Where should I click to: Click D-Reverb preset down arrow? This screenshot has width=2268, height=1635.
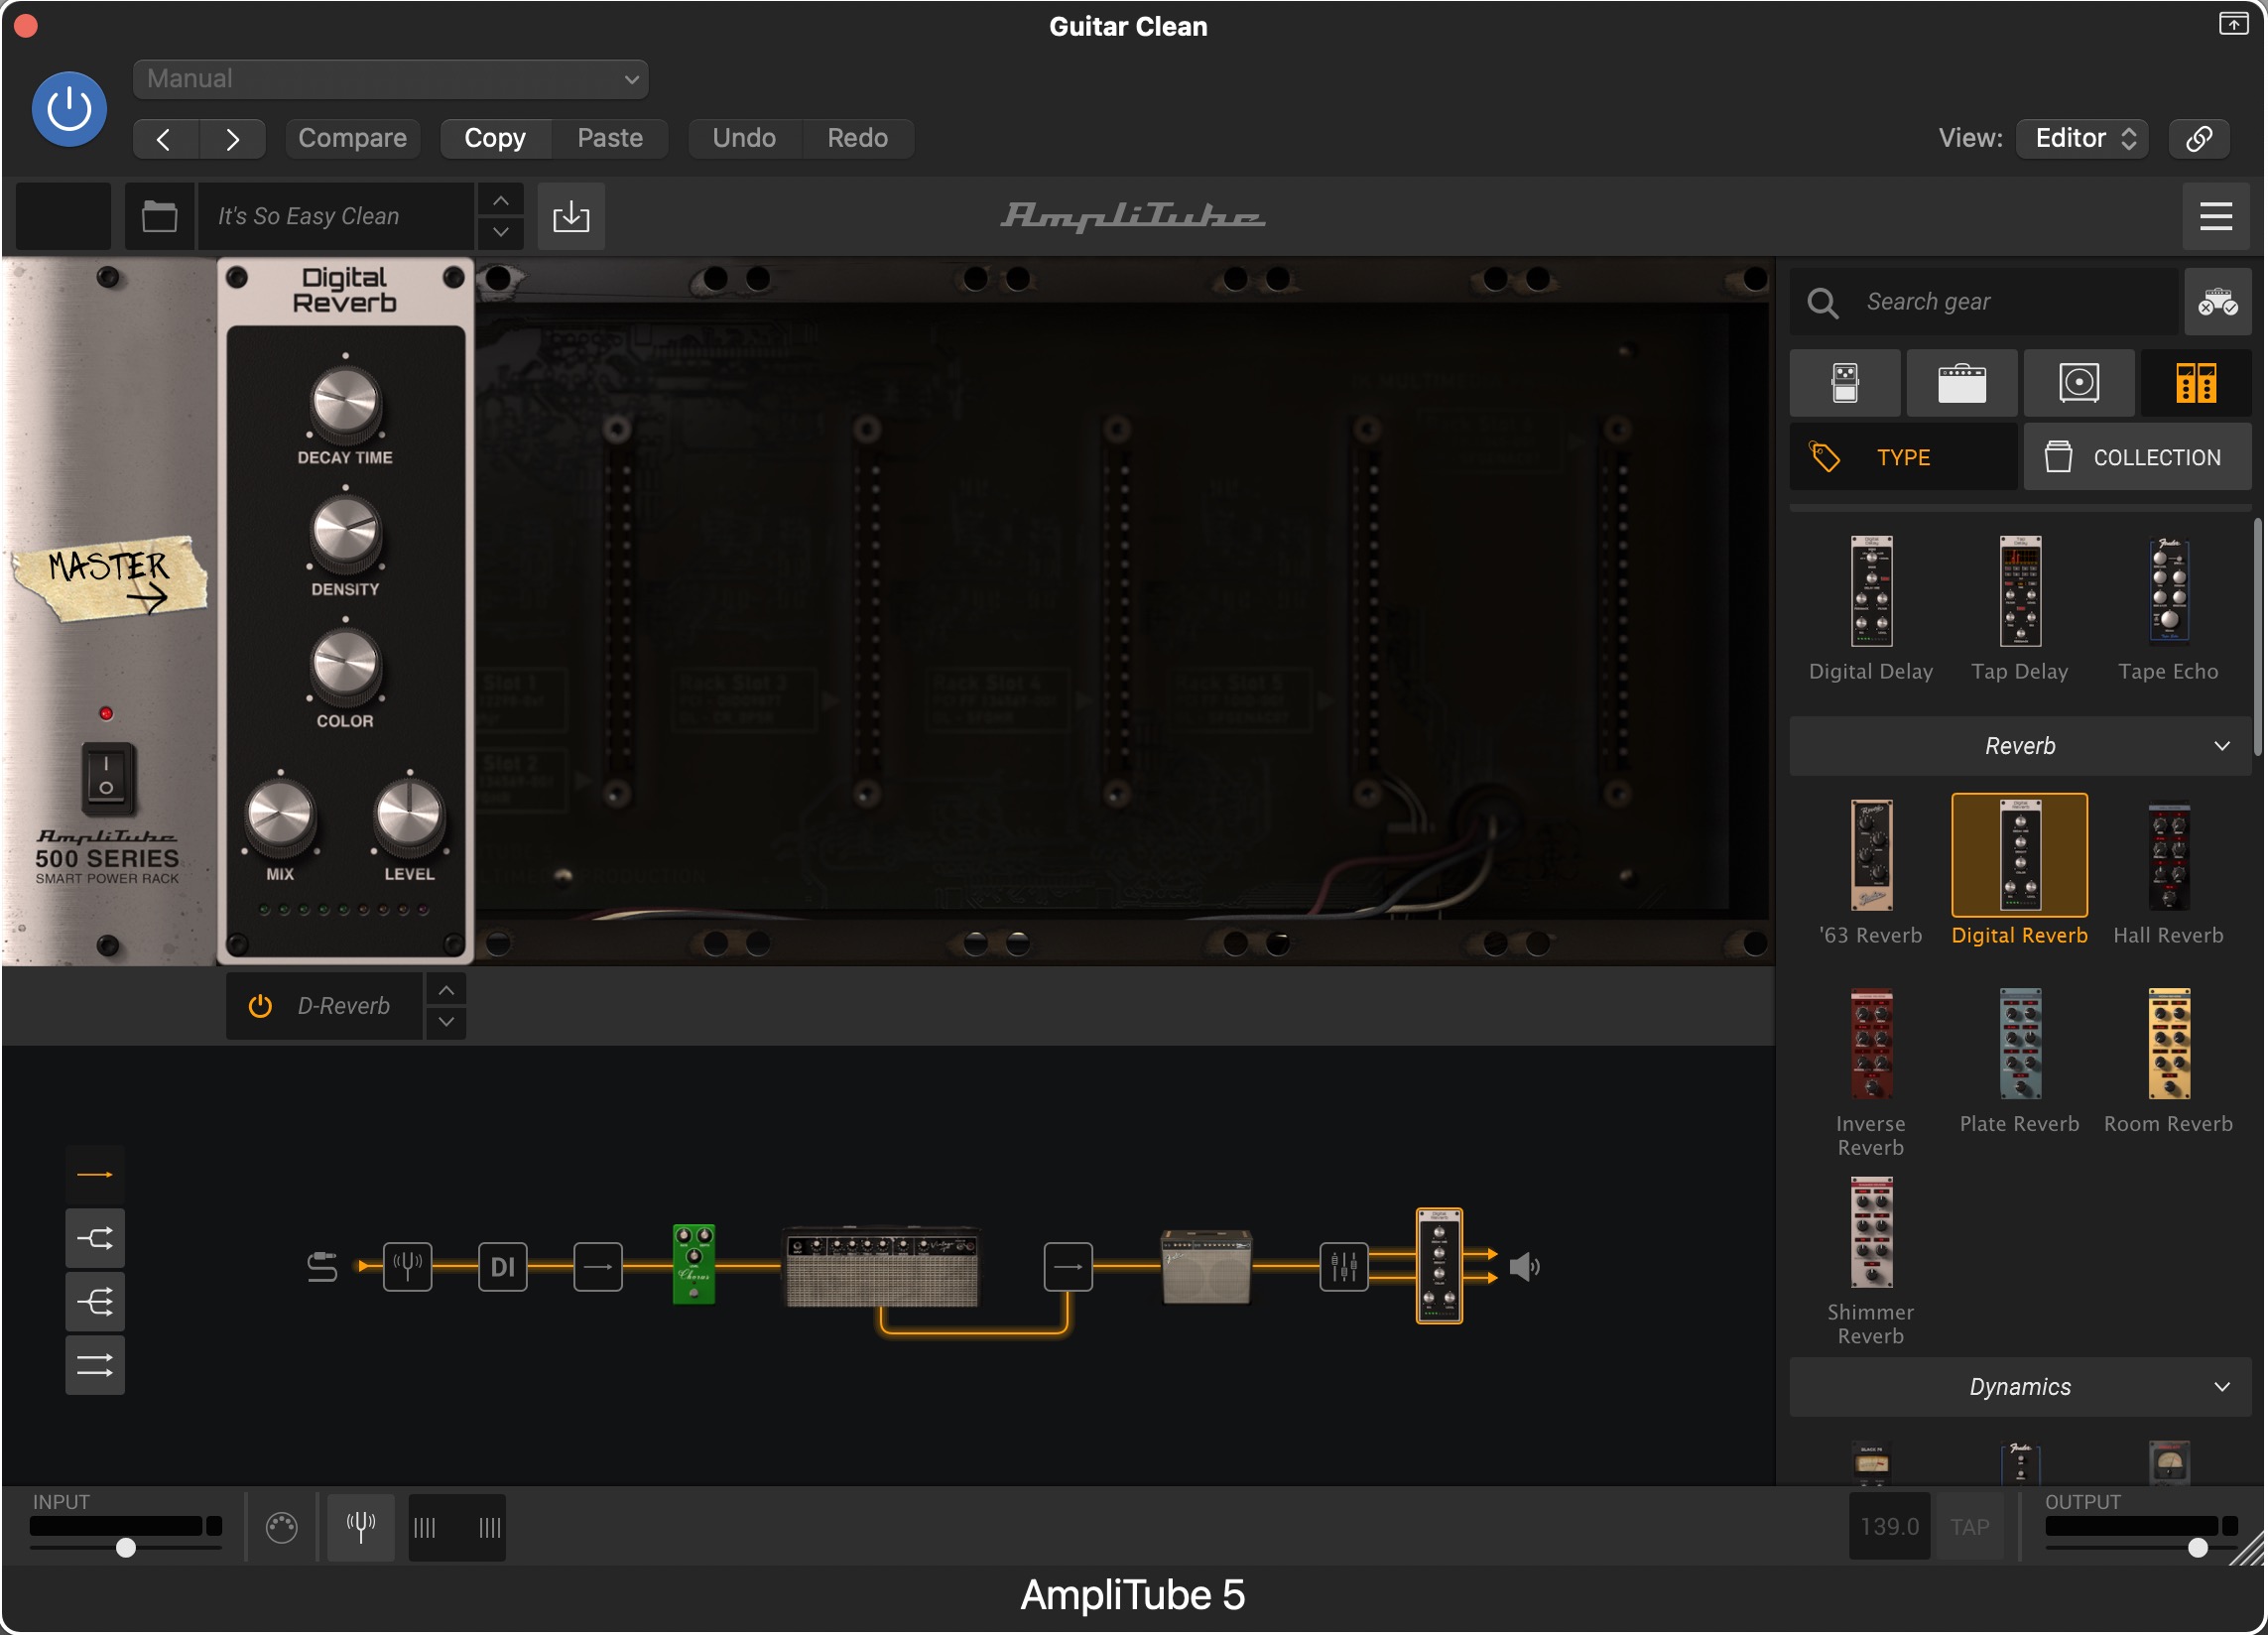pyautogui.click(x=446, y=1022)
